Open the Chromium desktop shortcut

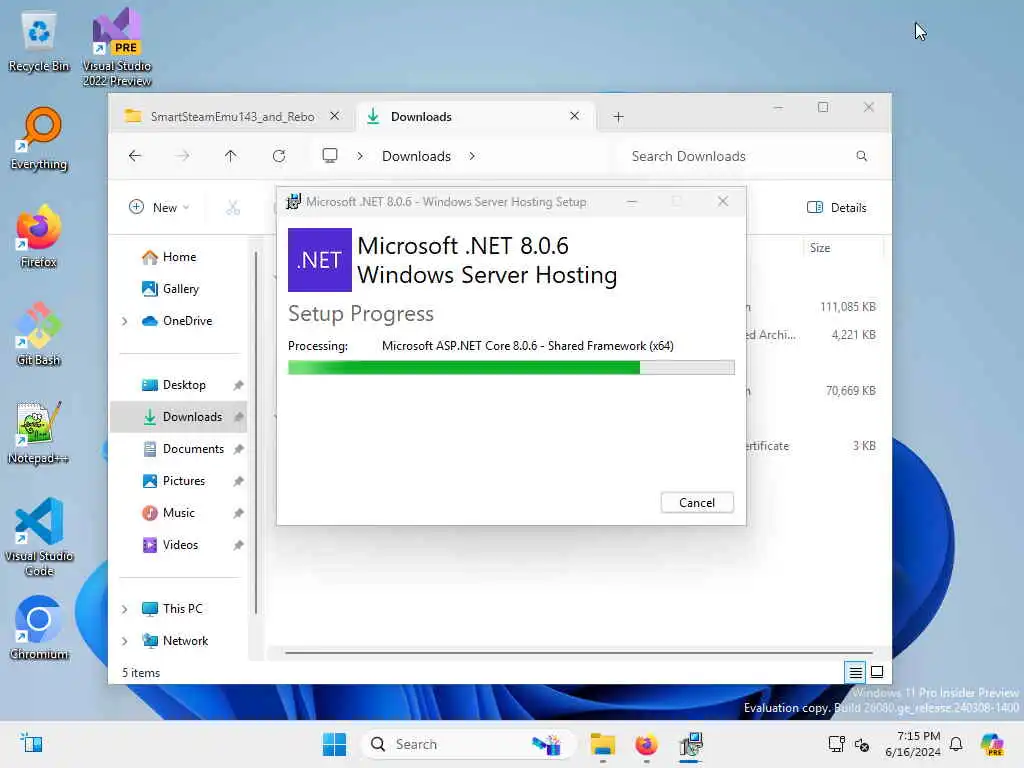pos(39,628)
